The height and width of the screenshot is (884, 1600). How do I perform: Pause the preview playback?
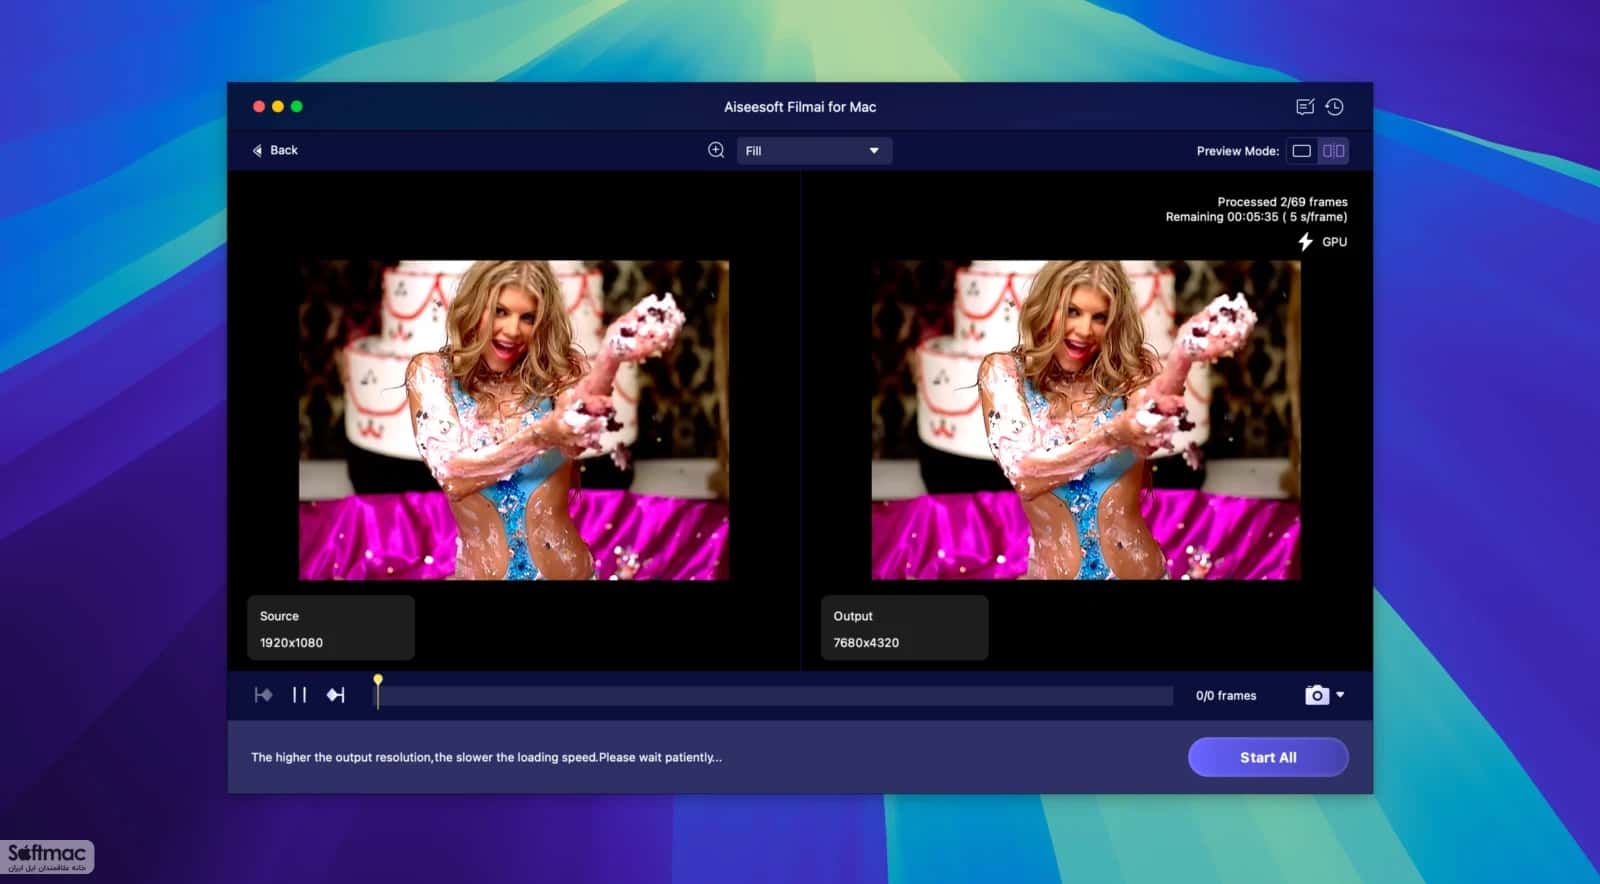[299, 695]
